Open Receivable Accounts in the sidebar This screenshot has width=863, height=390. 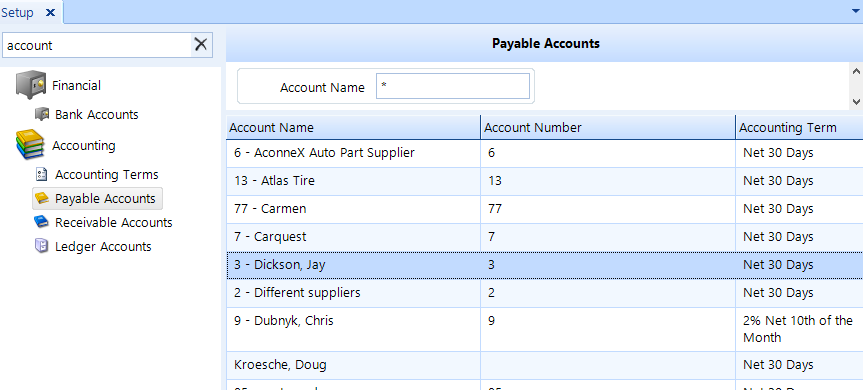(113, 222)
